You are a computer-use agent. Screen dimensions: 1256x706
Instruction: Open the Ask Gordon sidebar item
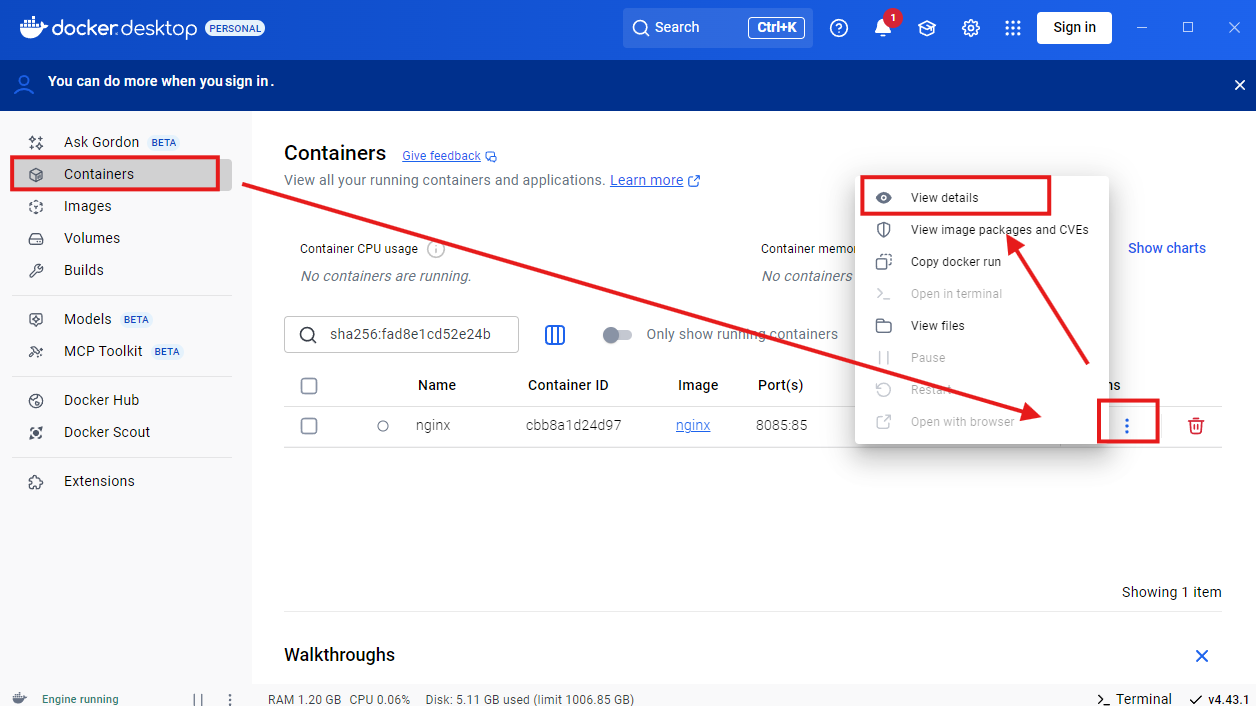coord(121,142)
